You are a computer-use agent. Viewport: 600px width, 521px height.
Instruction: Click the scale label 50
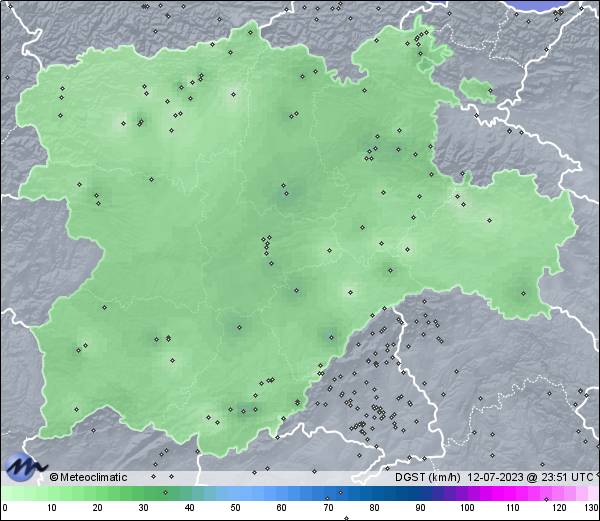235,508
